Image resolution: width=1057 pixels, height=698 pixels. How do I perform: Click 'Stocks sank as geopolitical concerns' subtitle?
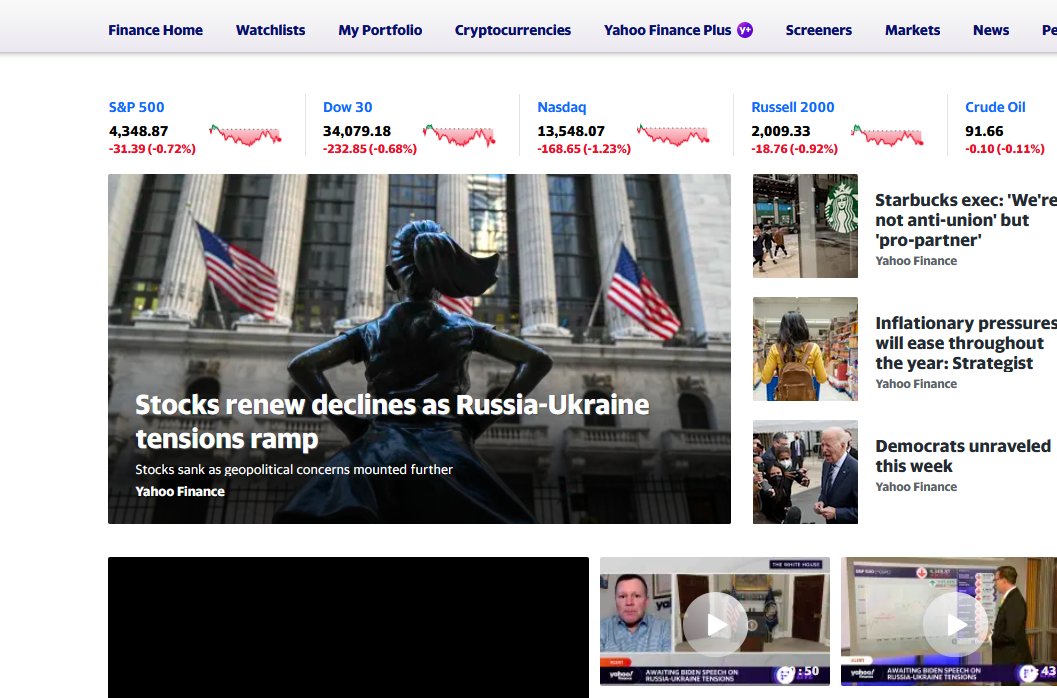[x=294, y=469]
